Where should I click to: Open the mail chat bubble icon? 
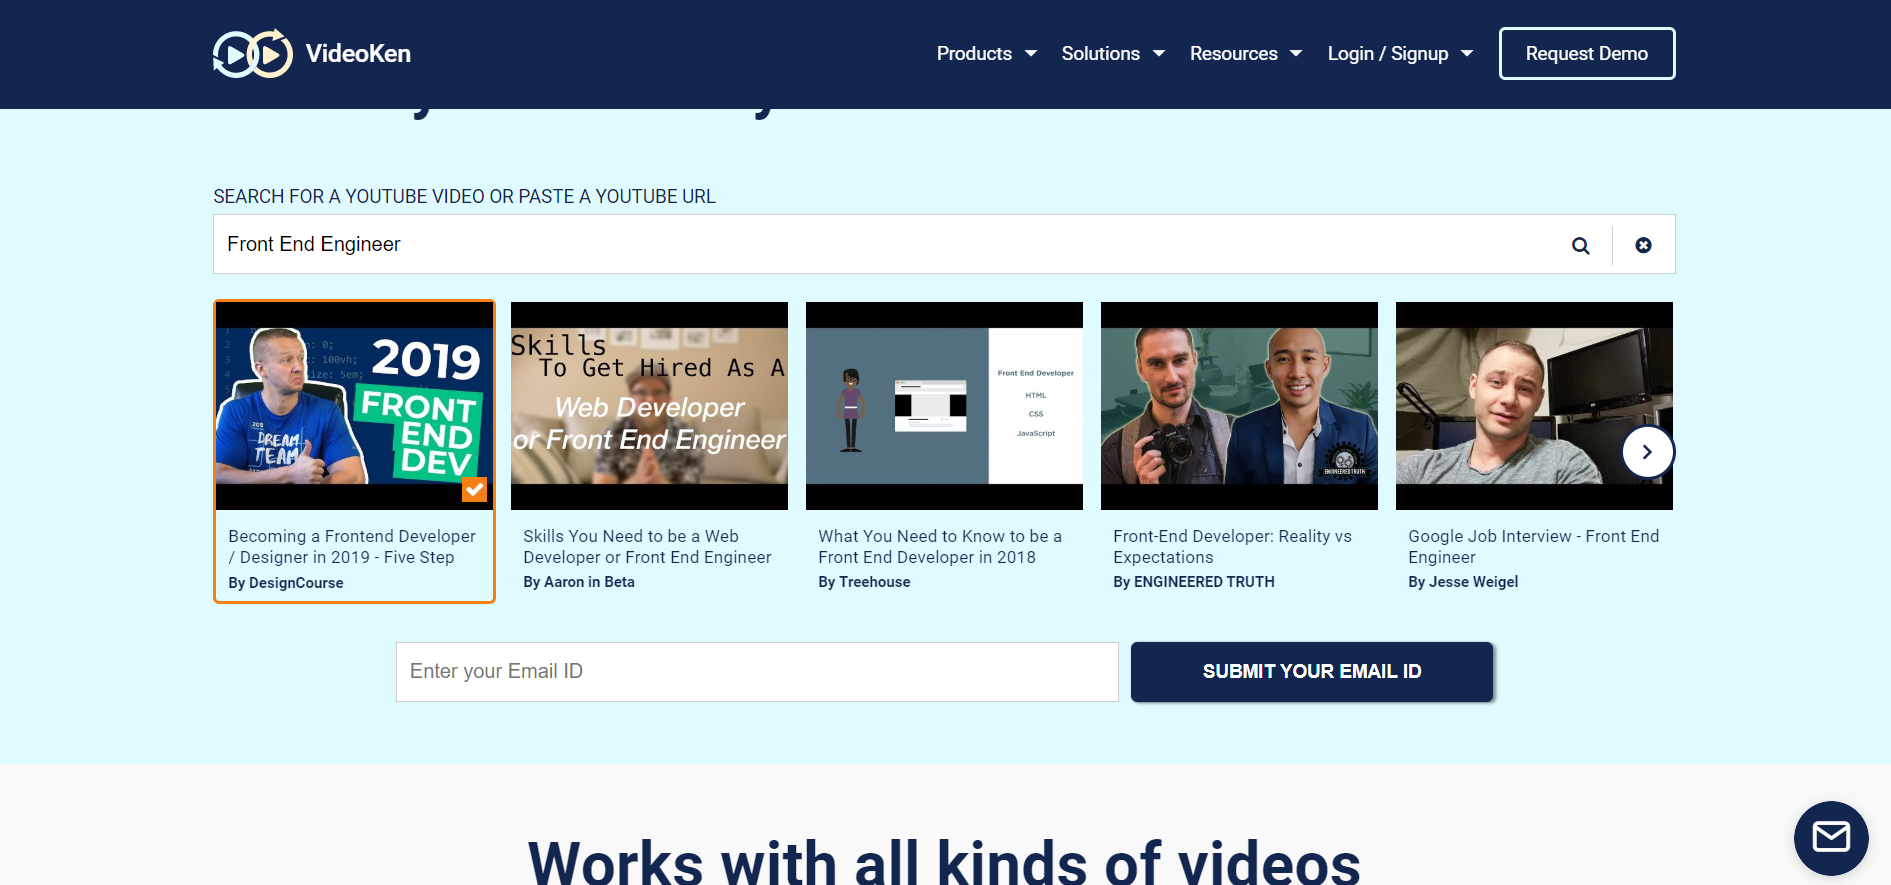point(1831,837)
